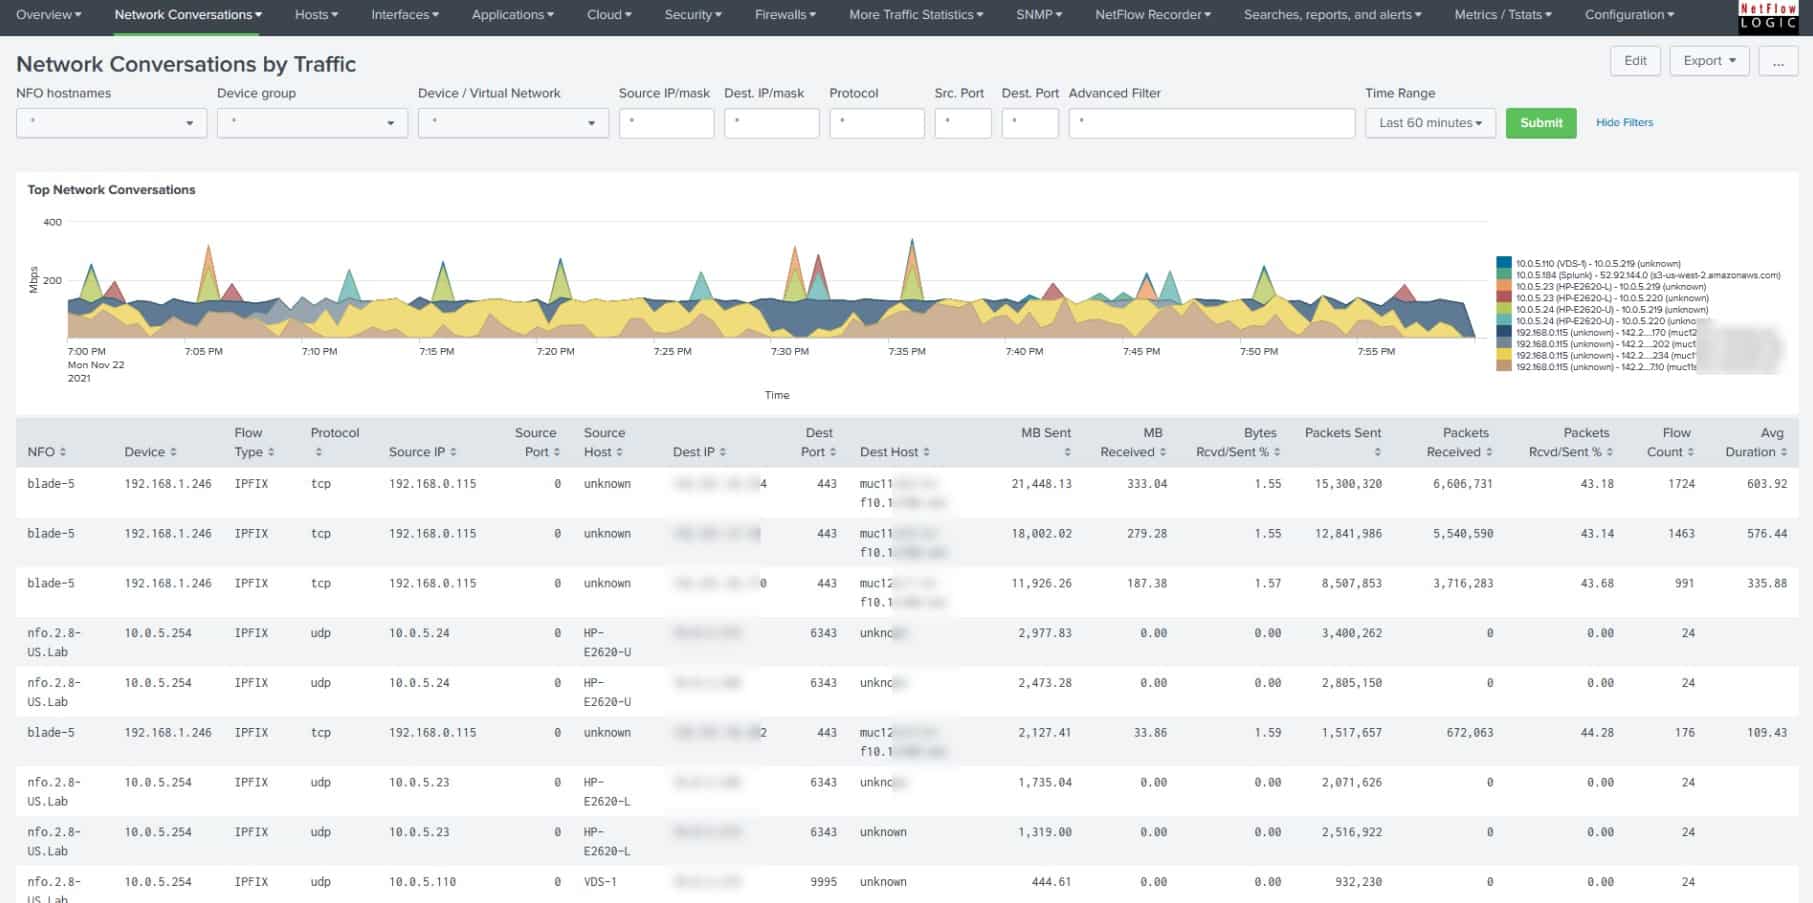Sort by Flow Count column arrows

point(1691,453)
